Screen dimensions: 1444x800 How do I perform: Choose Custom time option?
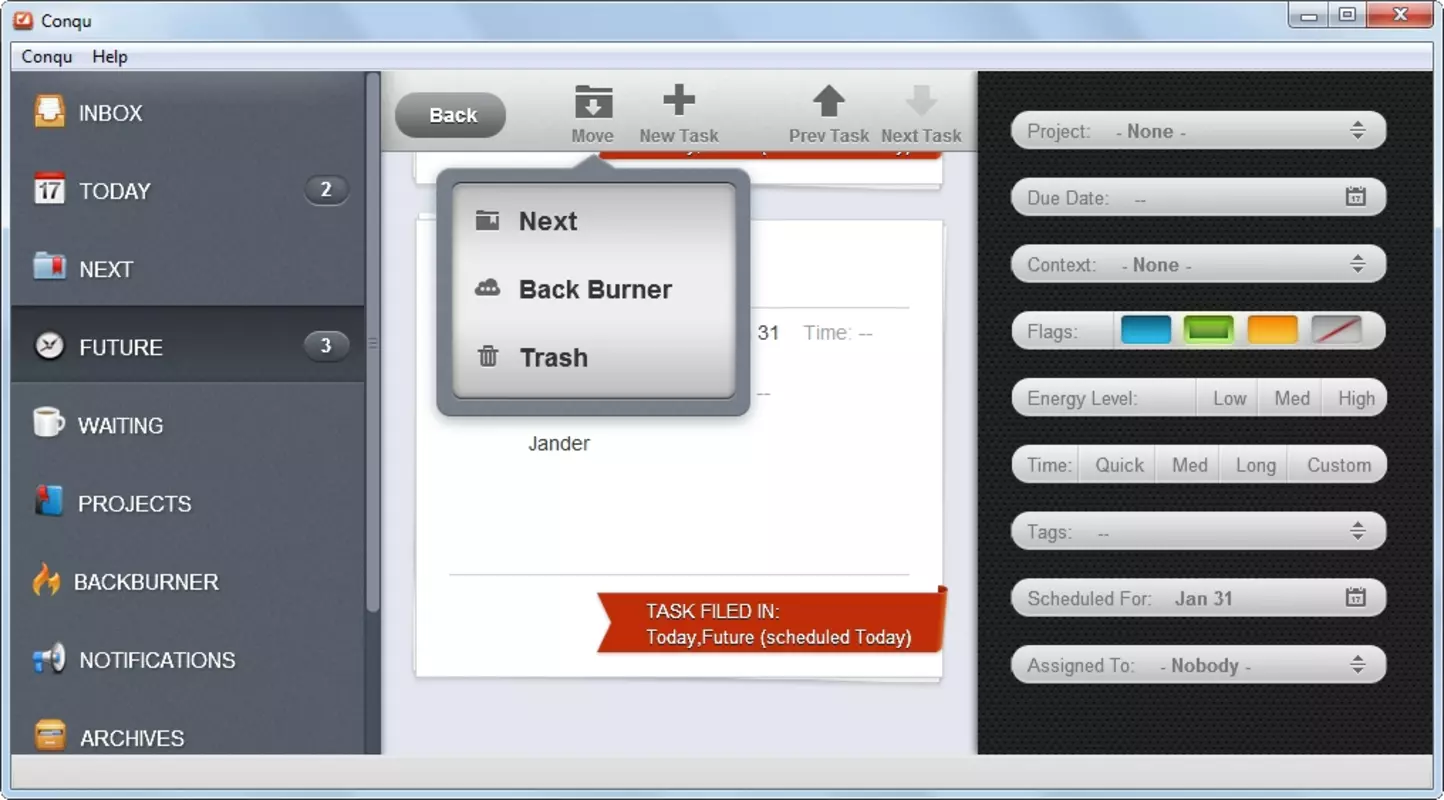point(1338,465)
